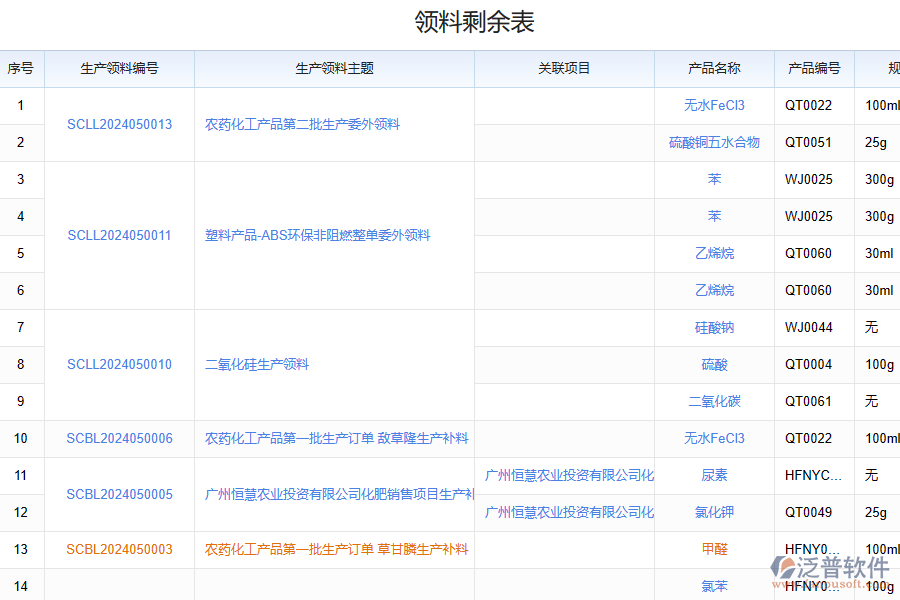Open requisition SCLL2024050010
The height and width of the screenshot is (600, 900).
click(x=119, y=364)
